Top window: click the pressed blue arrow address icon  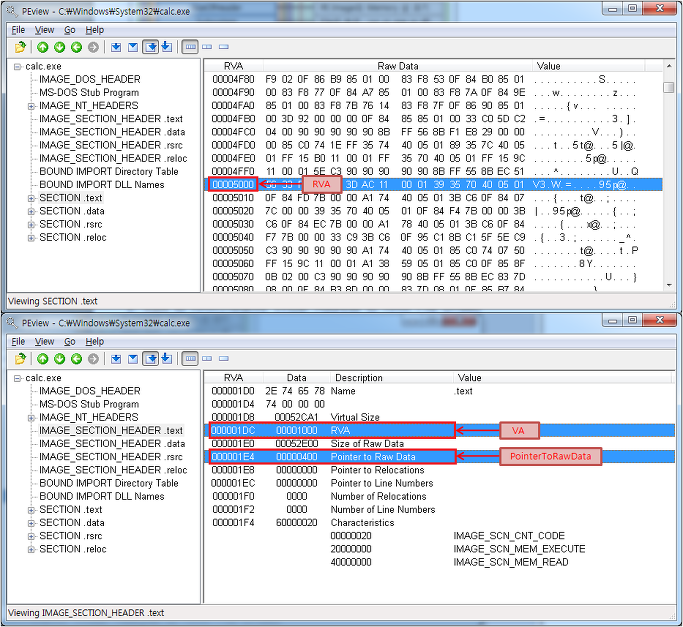[x=151, y=47]
